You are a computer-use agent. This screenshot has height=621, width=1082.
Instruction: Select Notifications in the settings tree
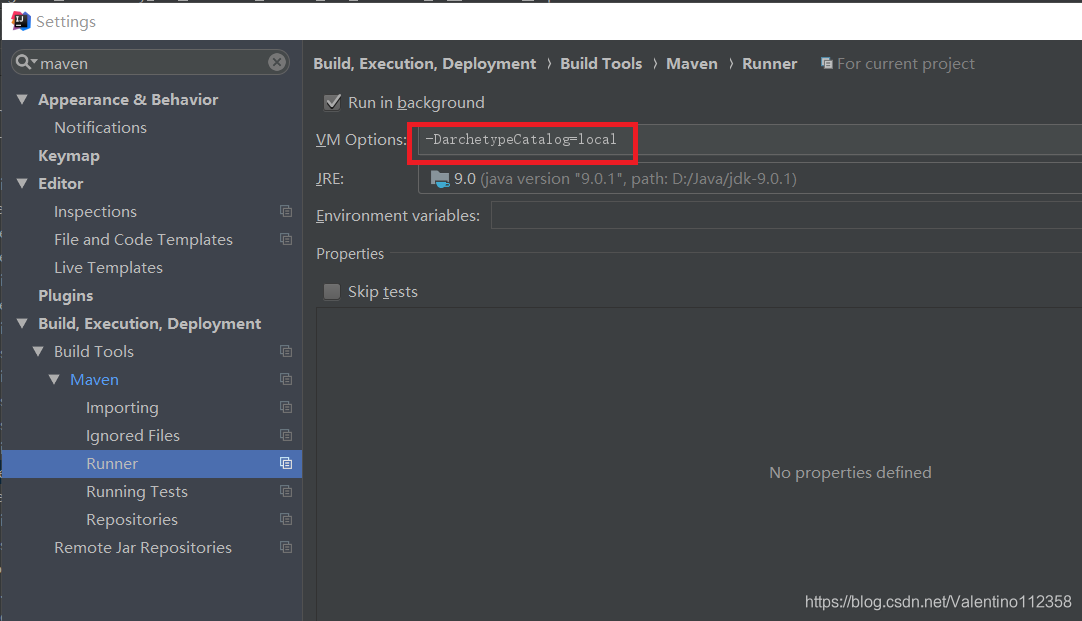[x=101, y=128]
